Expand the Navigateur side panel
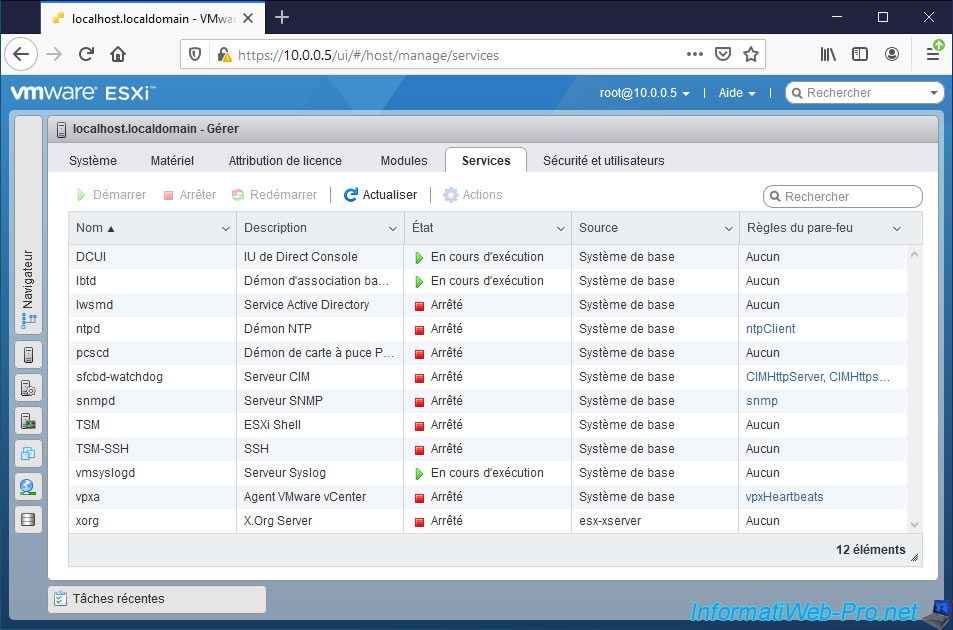 click(x=28, y=225)
